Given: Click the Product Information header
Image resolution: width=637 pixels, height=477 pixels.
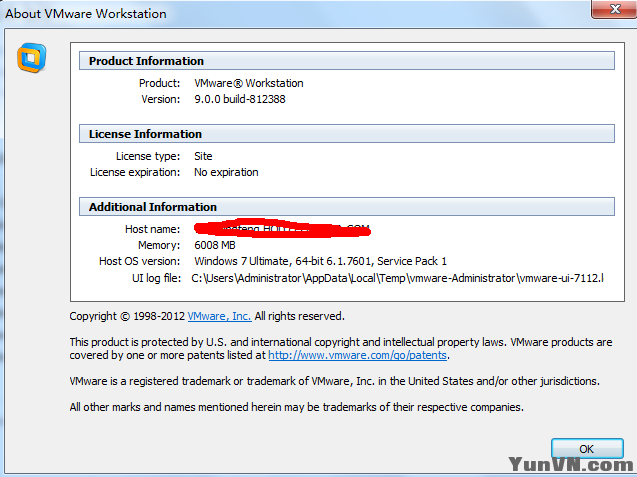Looking at the screenshot, I should click(x=347, y=61).
